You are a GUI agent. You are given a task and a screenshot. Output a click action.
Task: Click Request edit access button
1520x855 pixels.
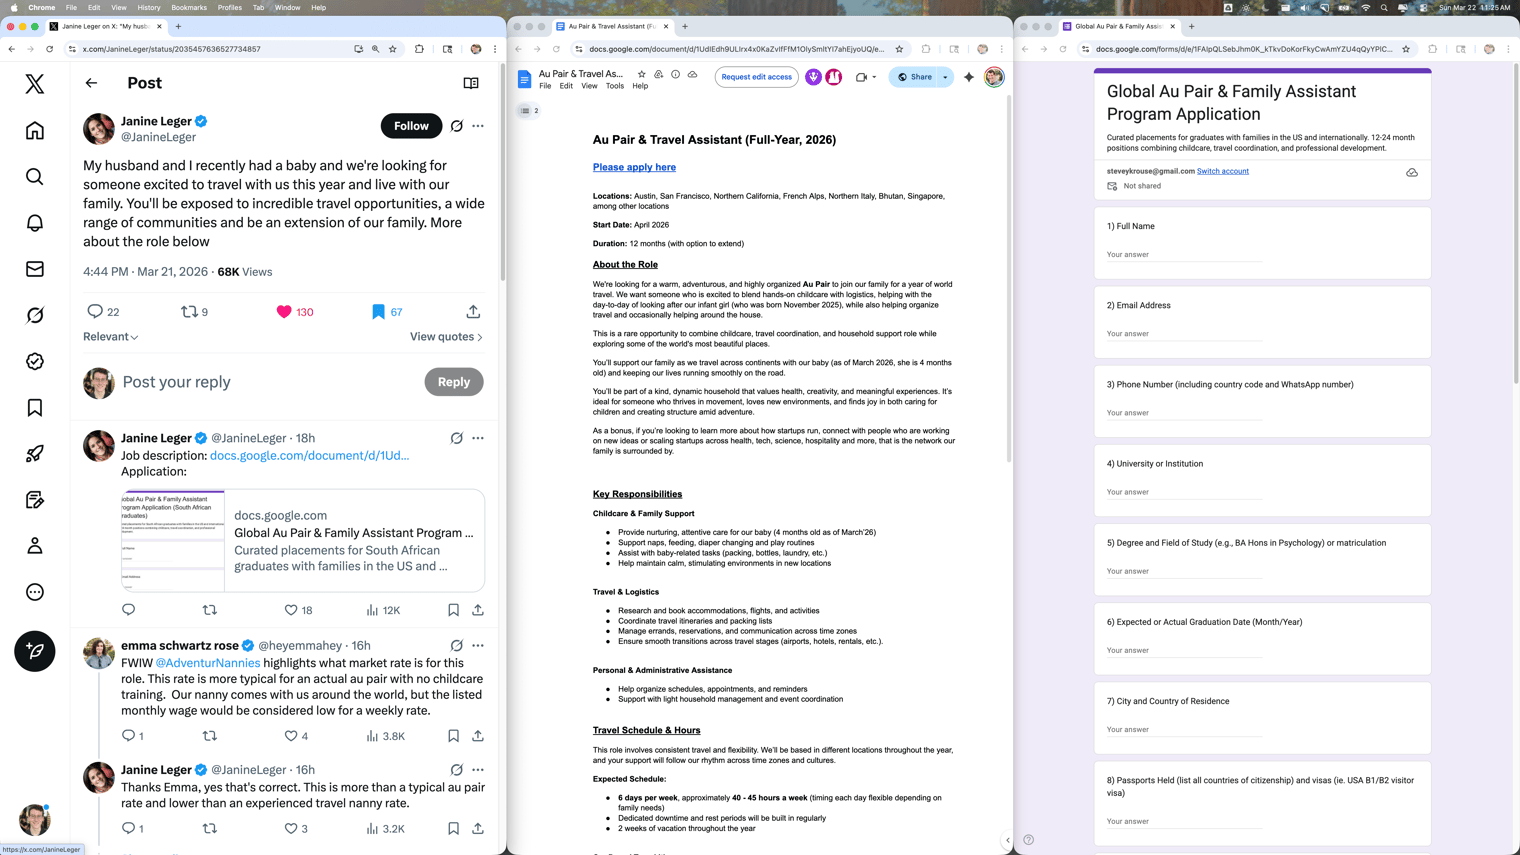pos(757,77)
